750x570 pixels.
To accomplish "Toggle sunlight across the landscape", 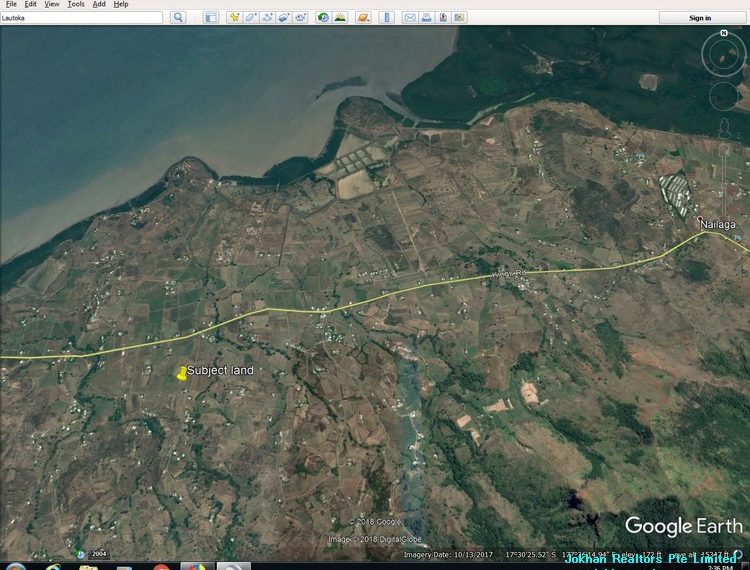I will pyautogui.click(x=340, y=17).
